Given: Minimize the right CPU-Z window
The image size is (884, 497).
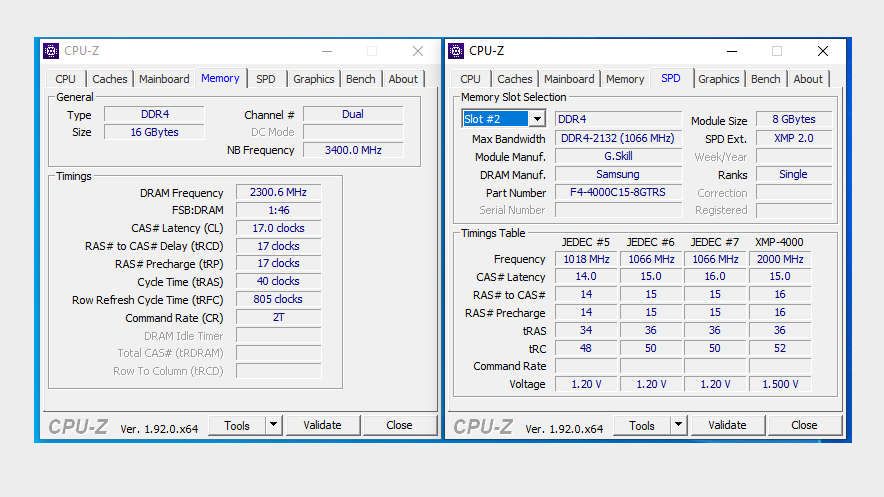Looking at the screenshot, I should 732,51.
